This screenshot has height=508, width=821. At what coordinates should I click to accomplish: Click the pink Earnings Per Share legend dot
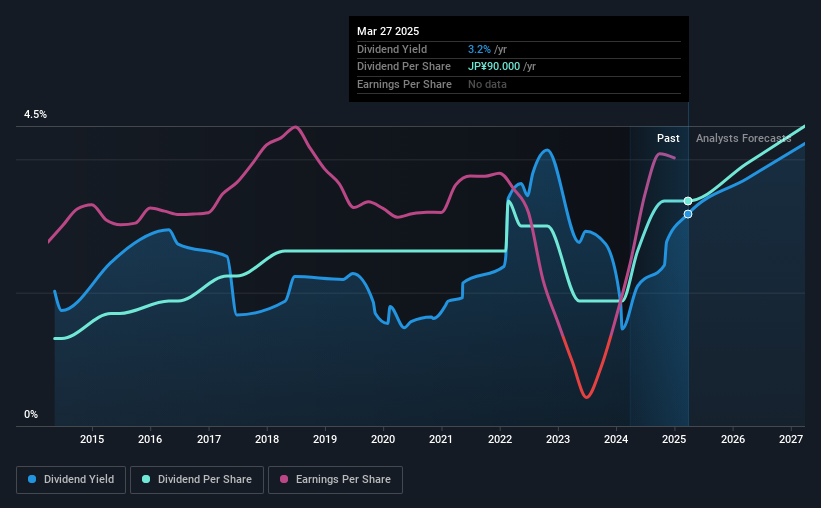284,479
